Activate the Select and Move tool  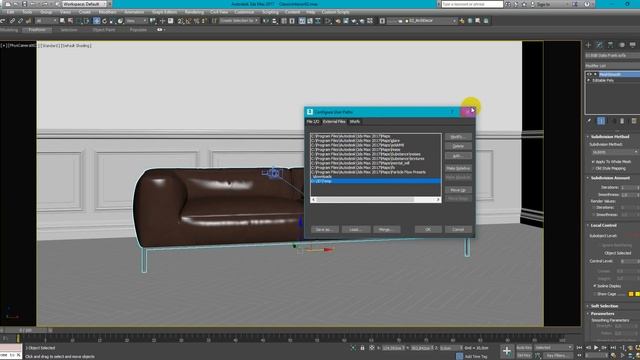point(97,21)
